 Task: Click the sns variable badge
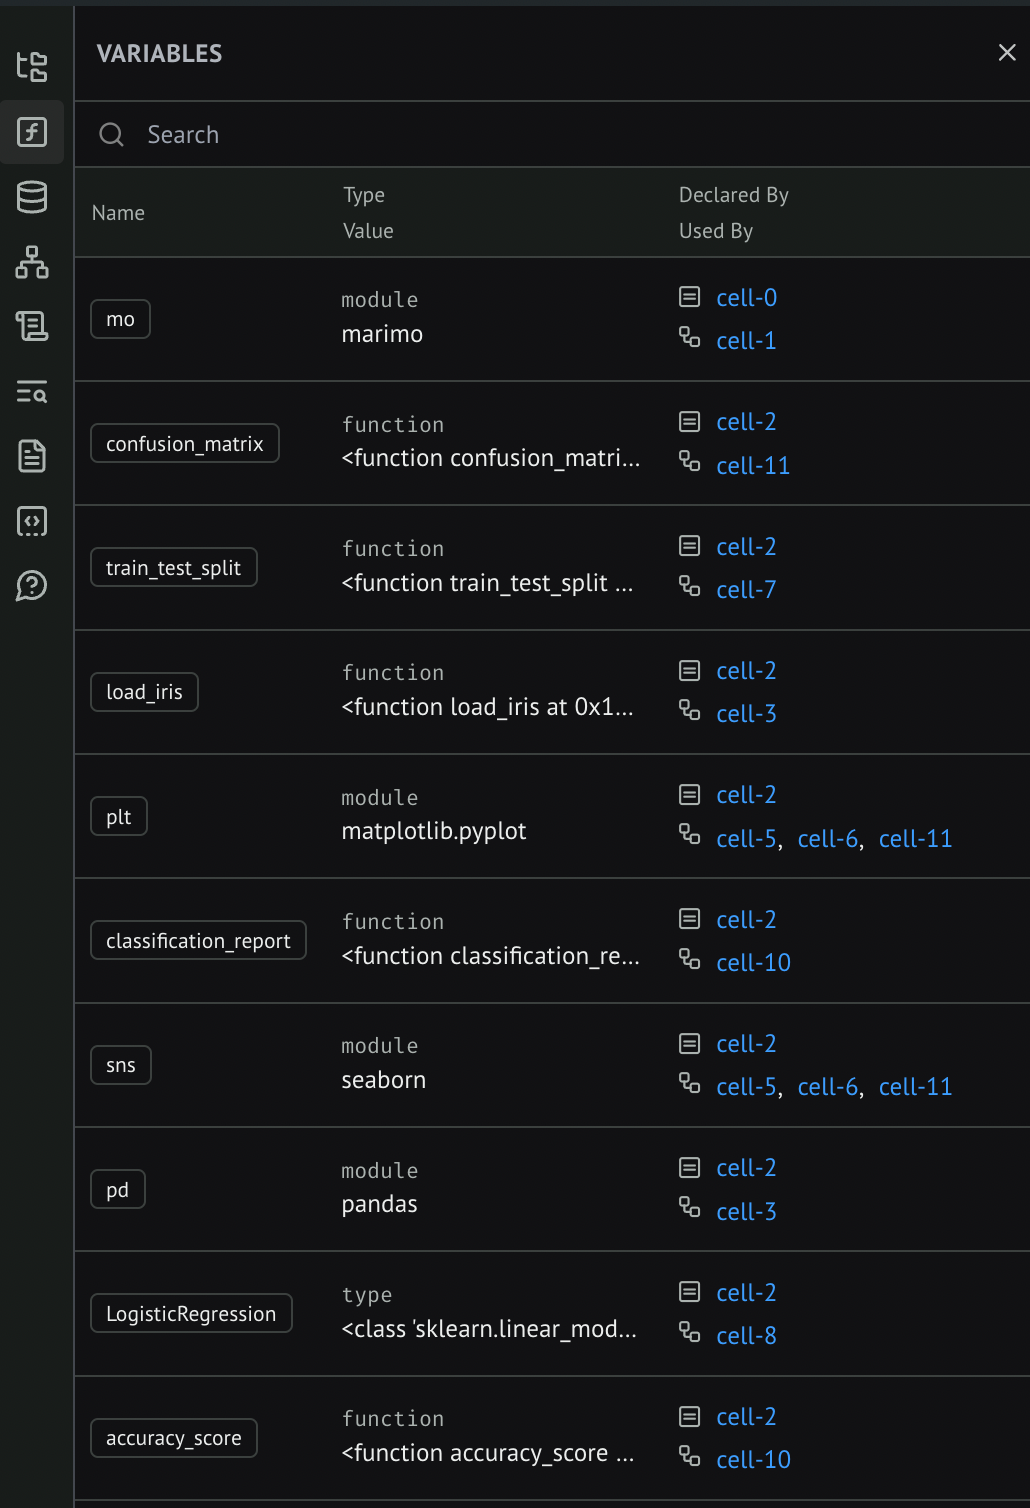121,1065
